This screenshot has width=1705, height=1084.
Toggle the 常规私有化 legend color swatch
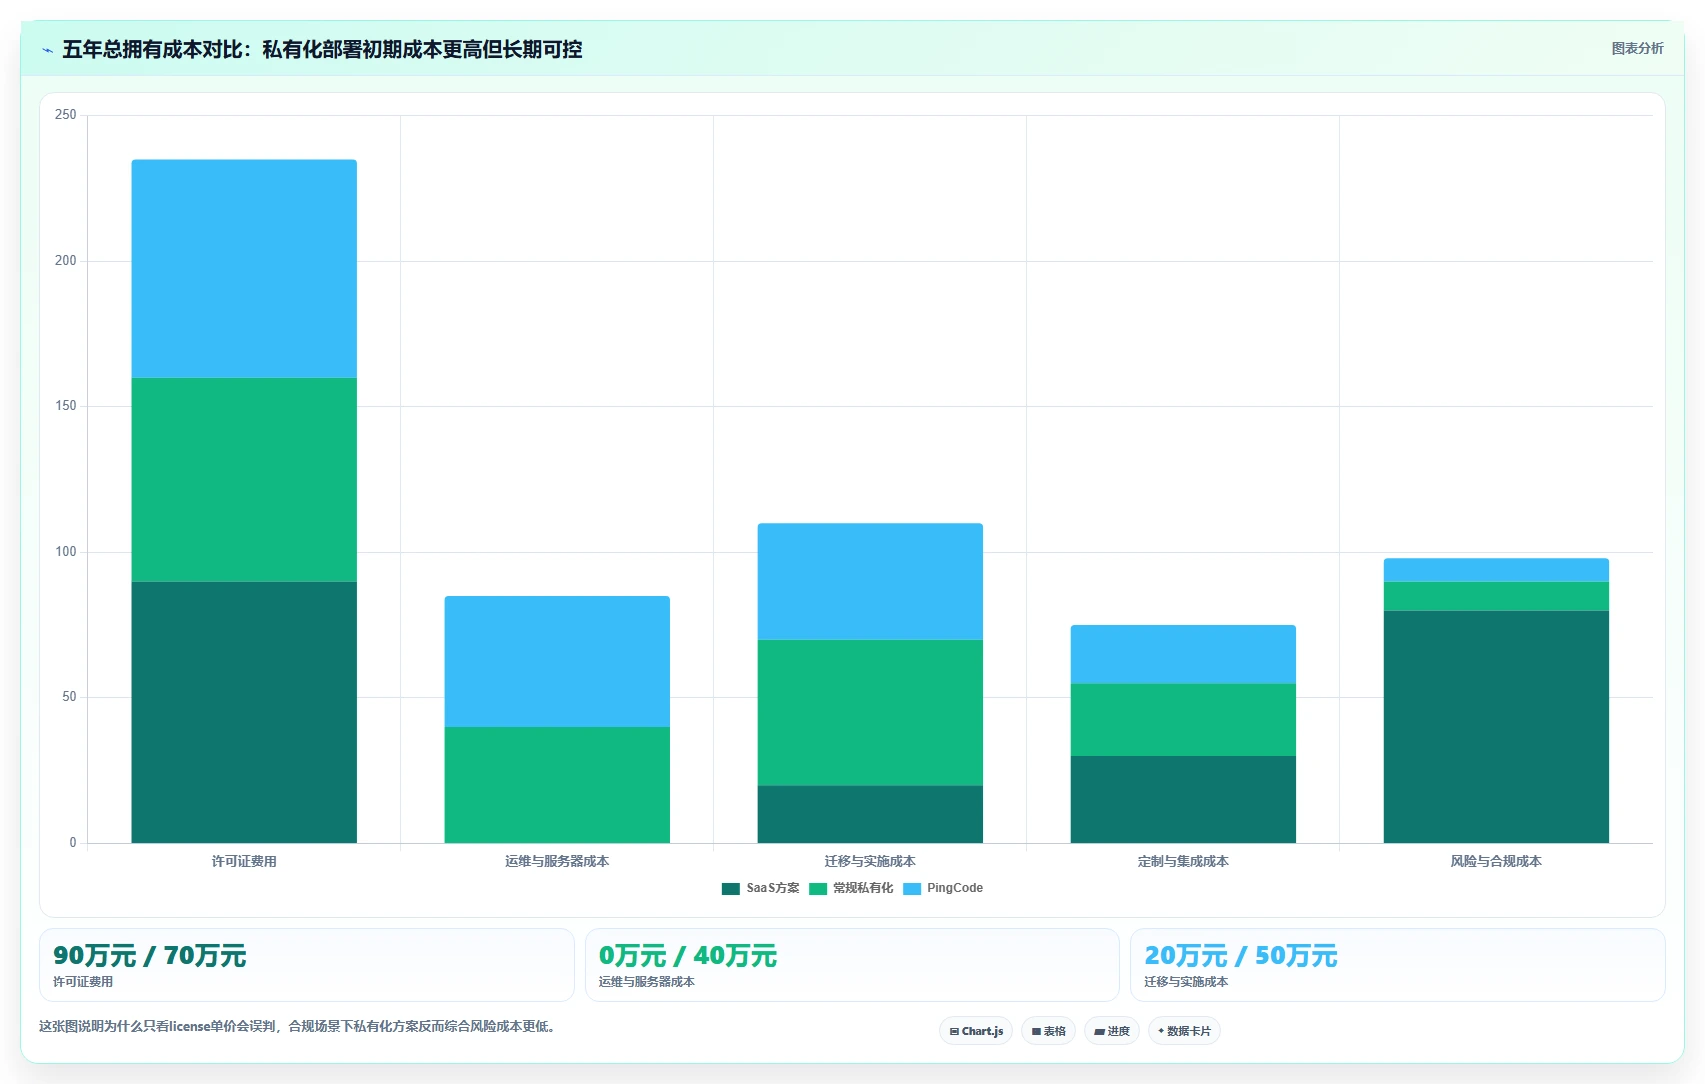click(x=817, y=888)
